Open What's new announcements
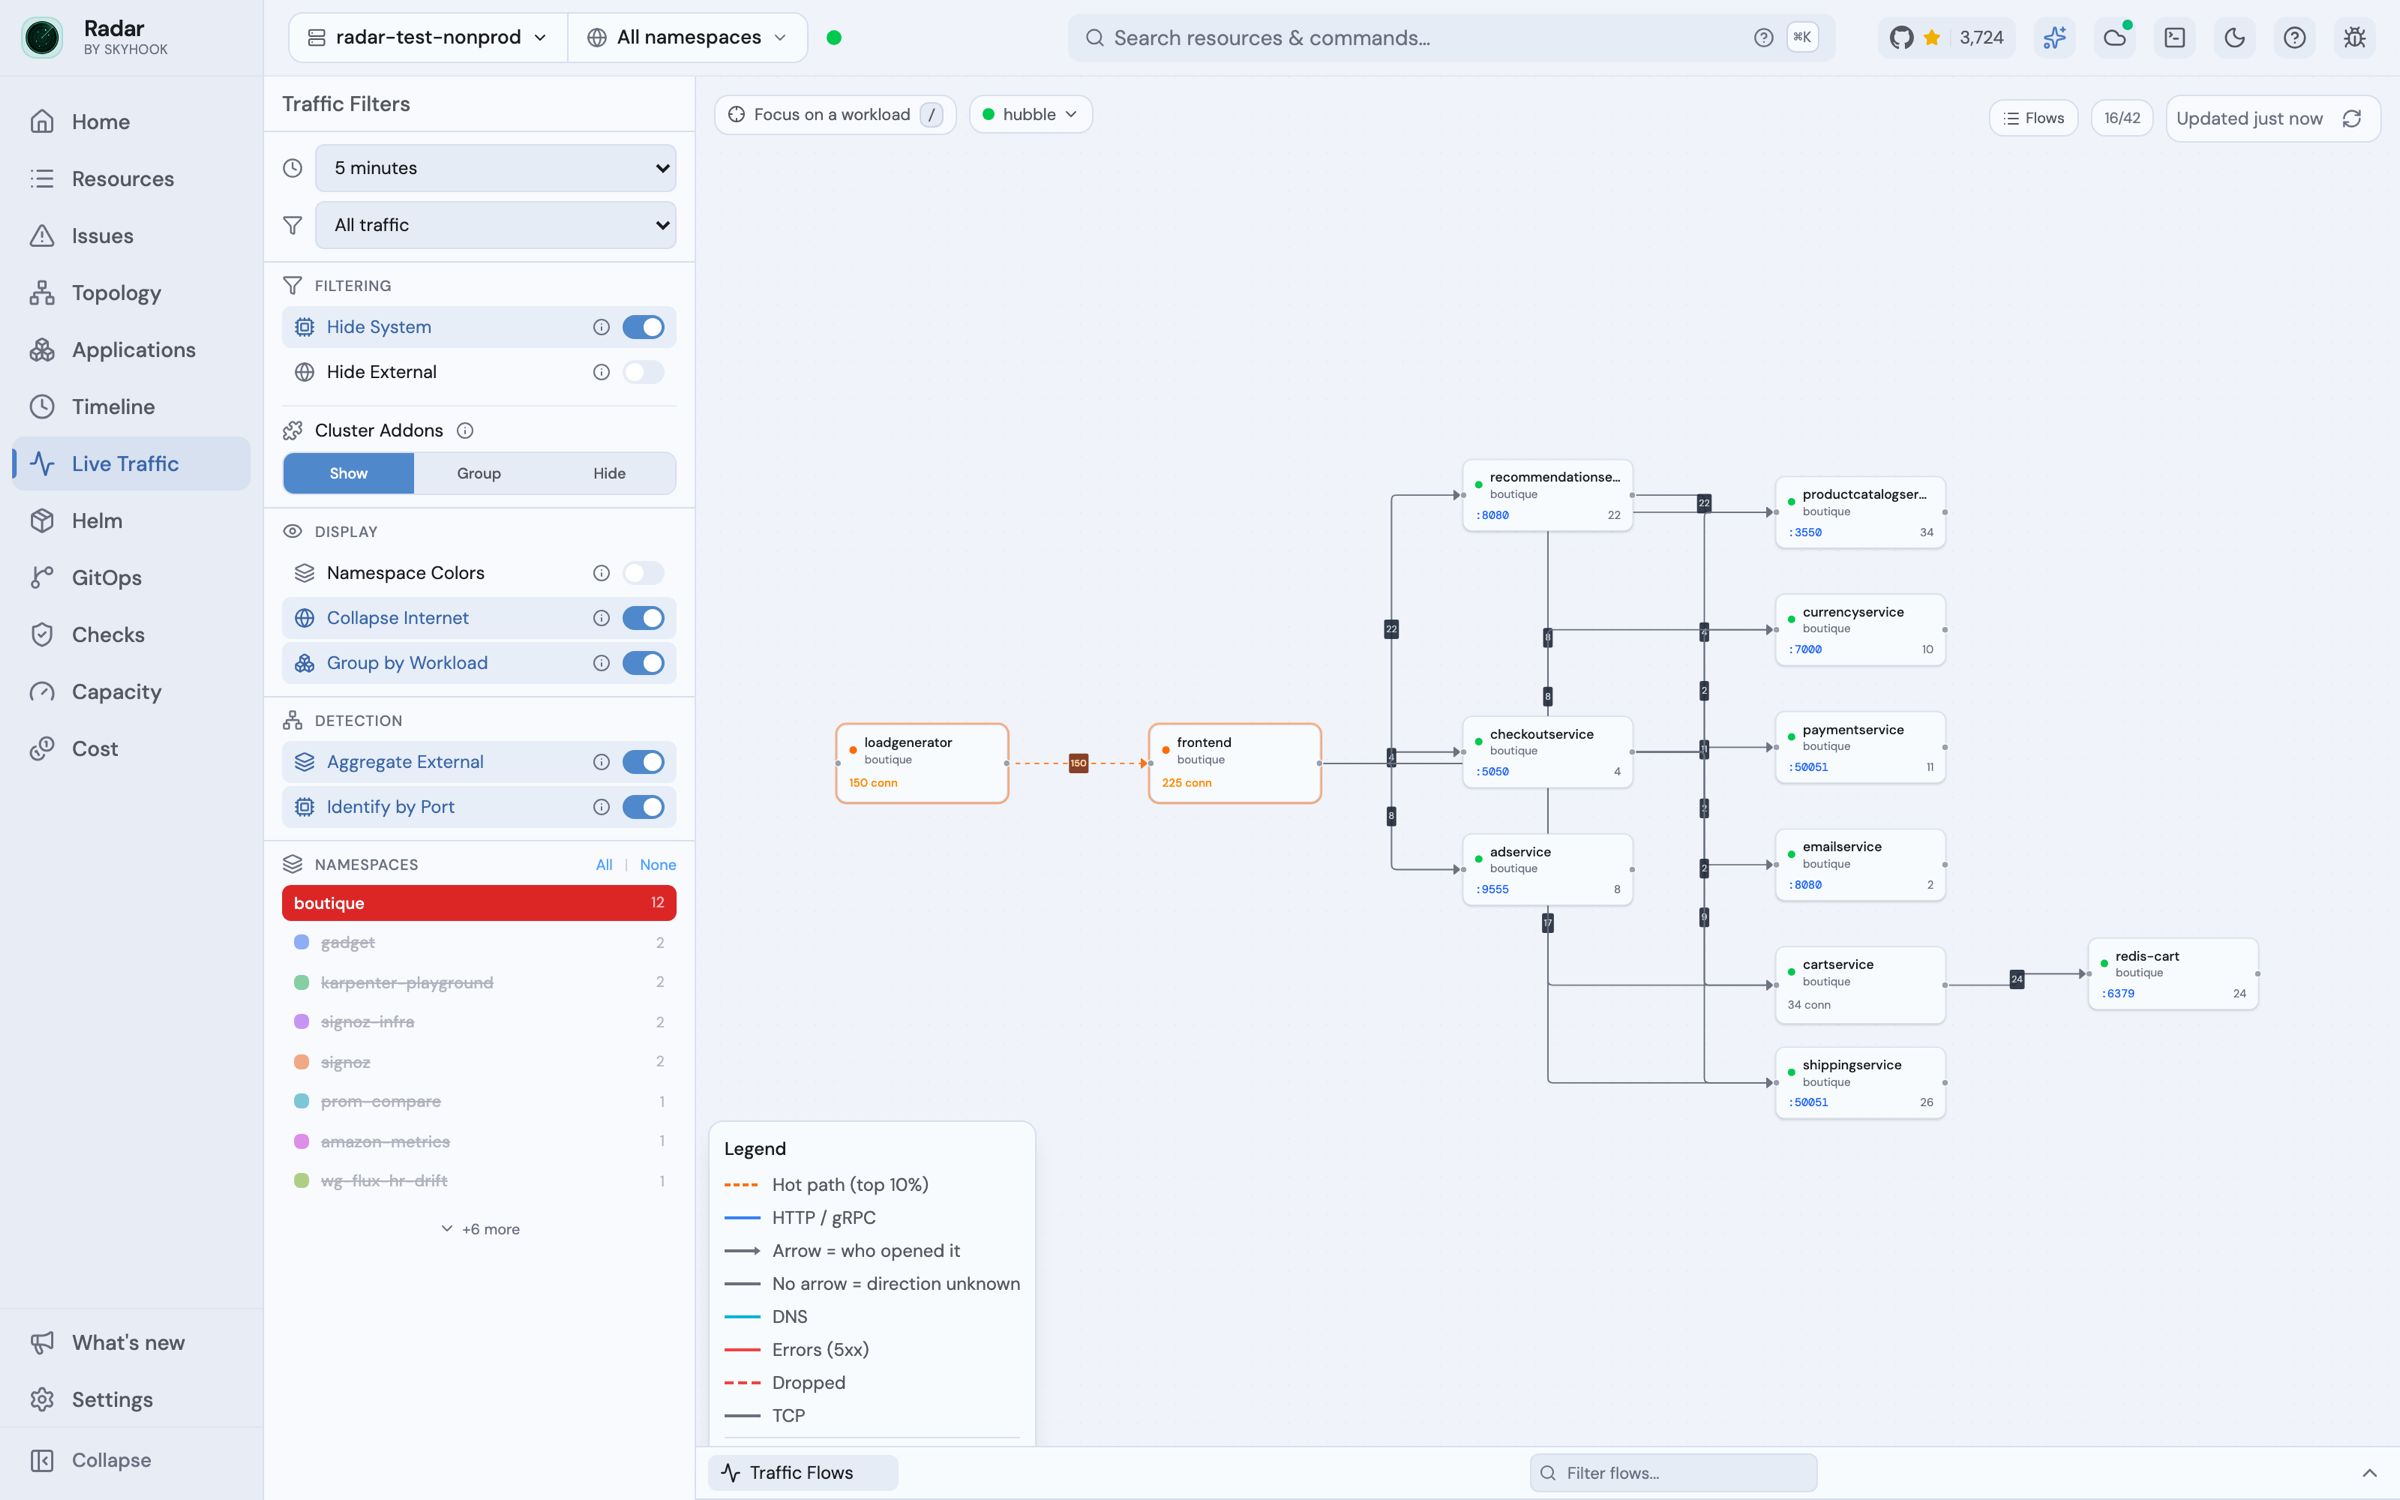The height and width of the screenshot is (1500, 2400). point(131,1343)
